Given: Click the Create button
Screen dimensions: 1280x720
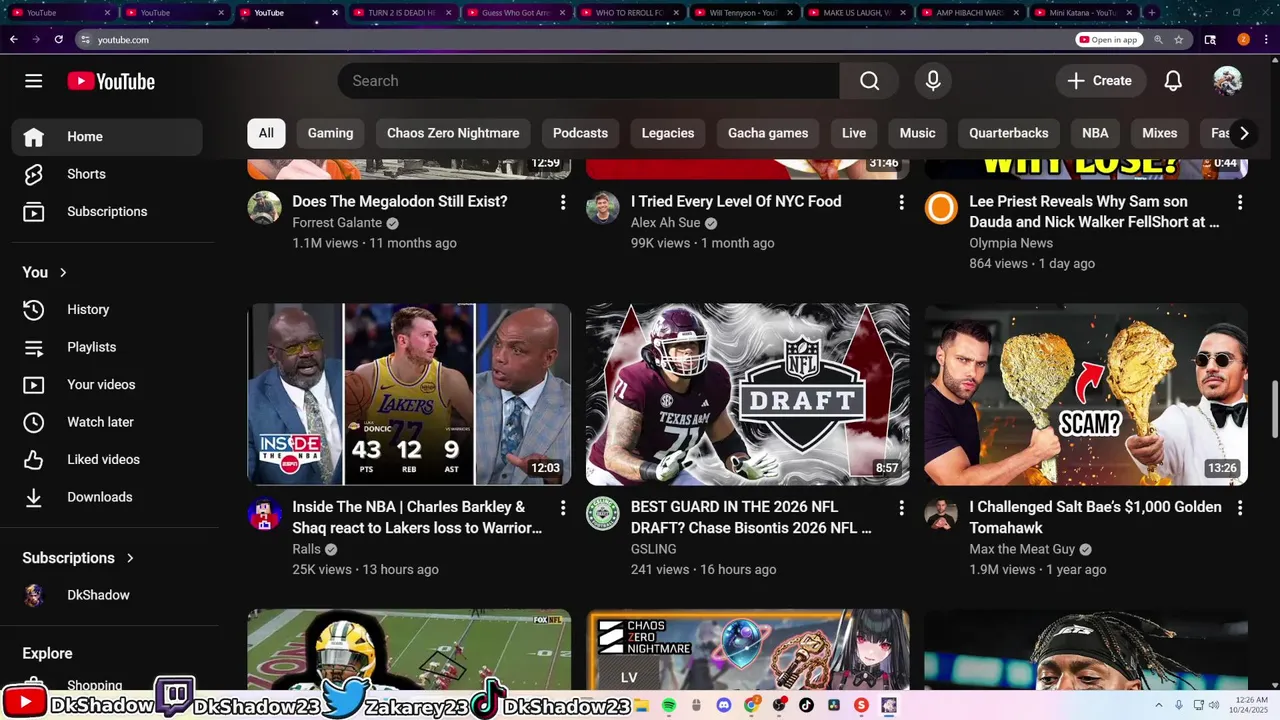Looking at the screenshot, I should [1099, 81].
